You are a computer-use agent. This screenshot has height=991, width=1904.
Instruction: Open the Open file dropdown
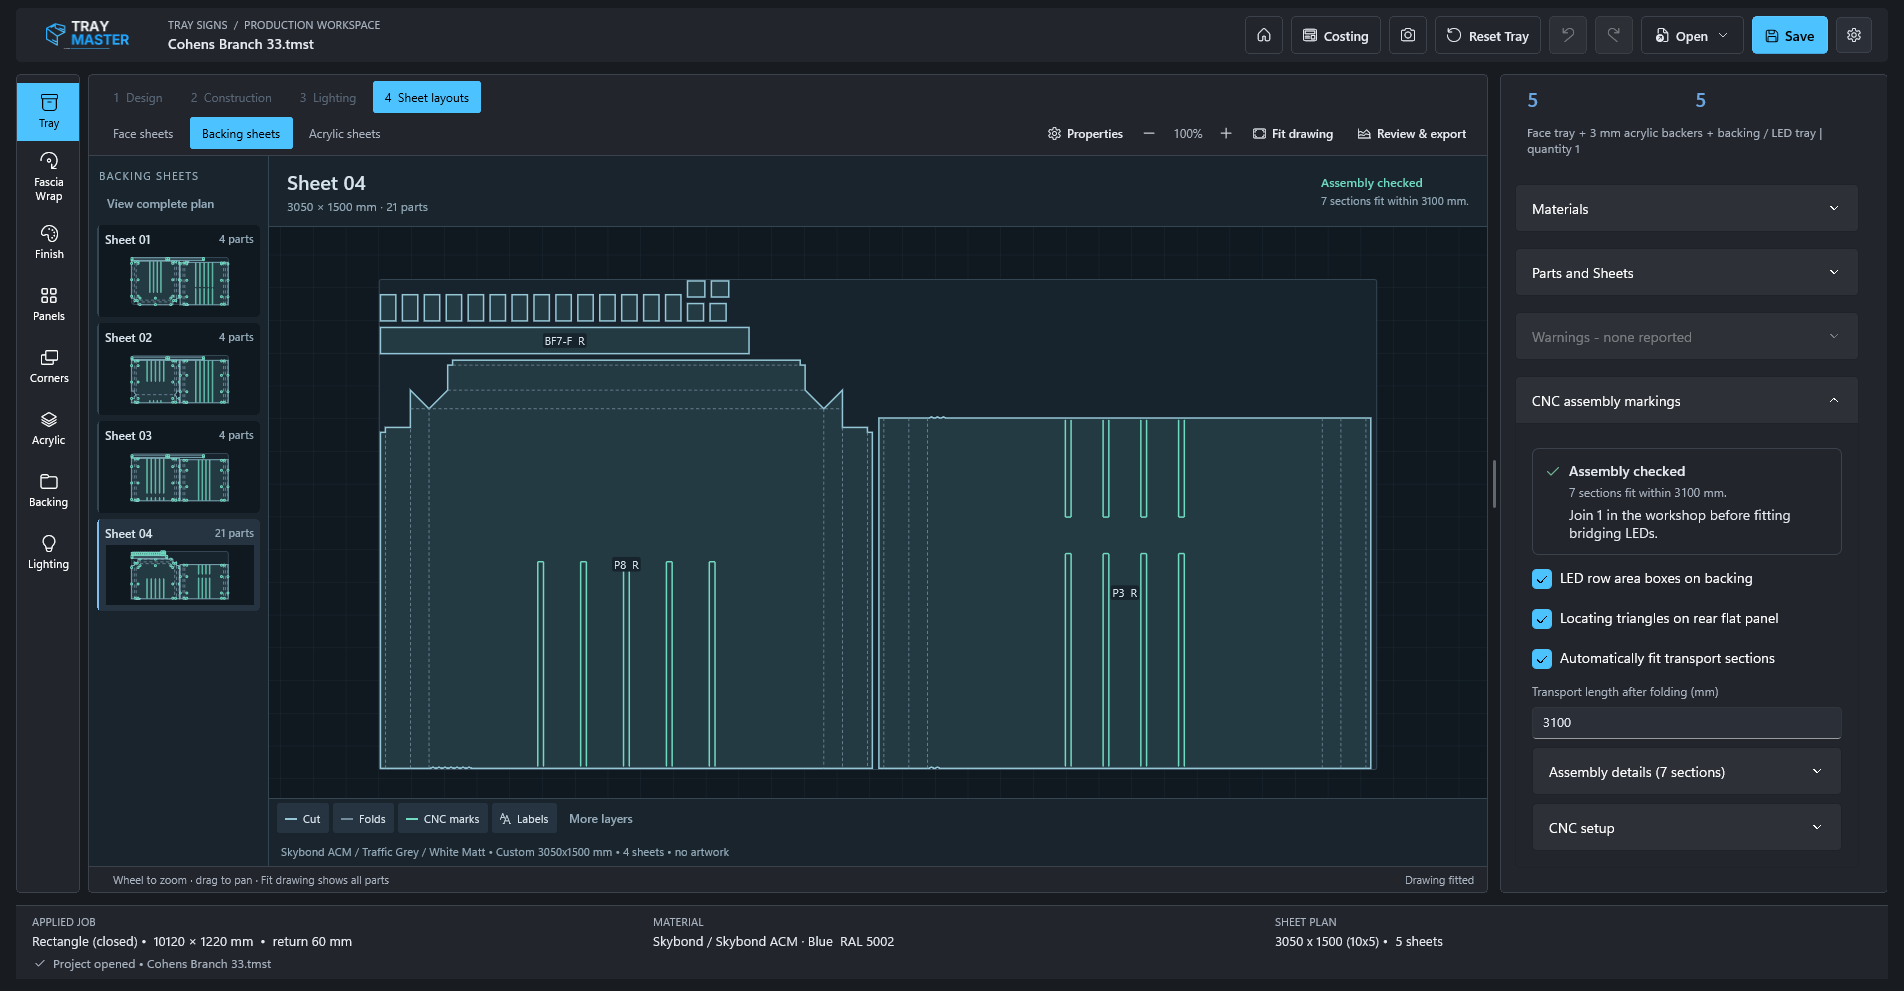(1692, 35)
